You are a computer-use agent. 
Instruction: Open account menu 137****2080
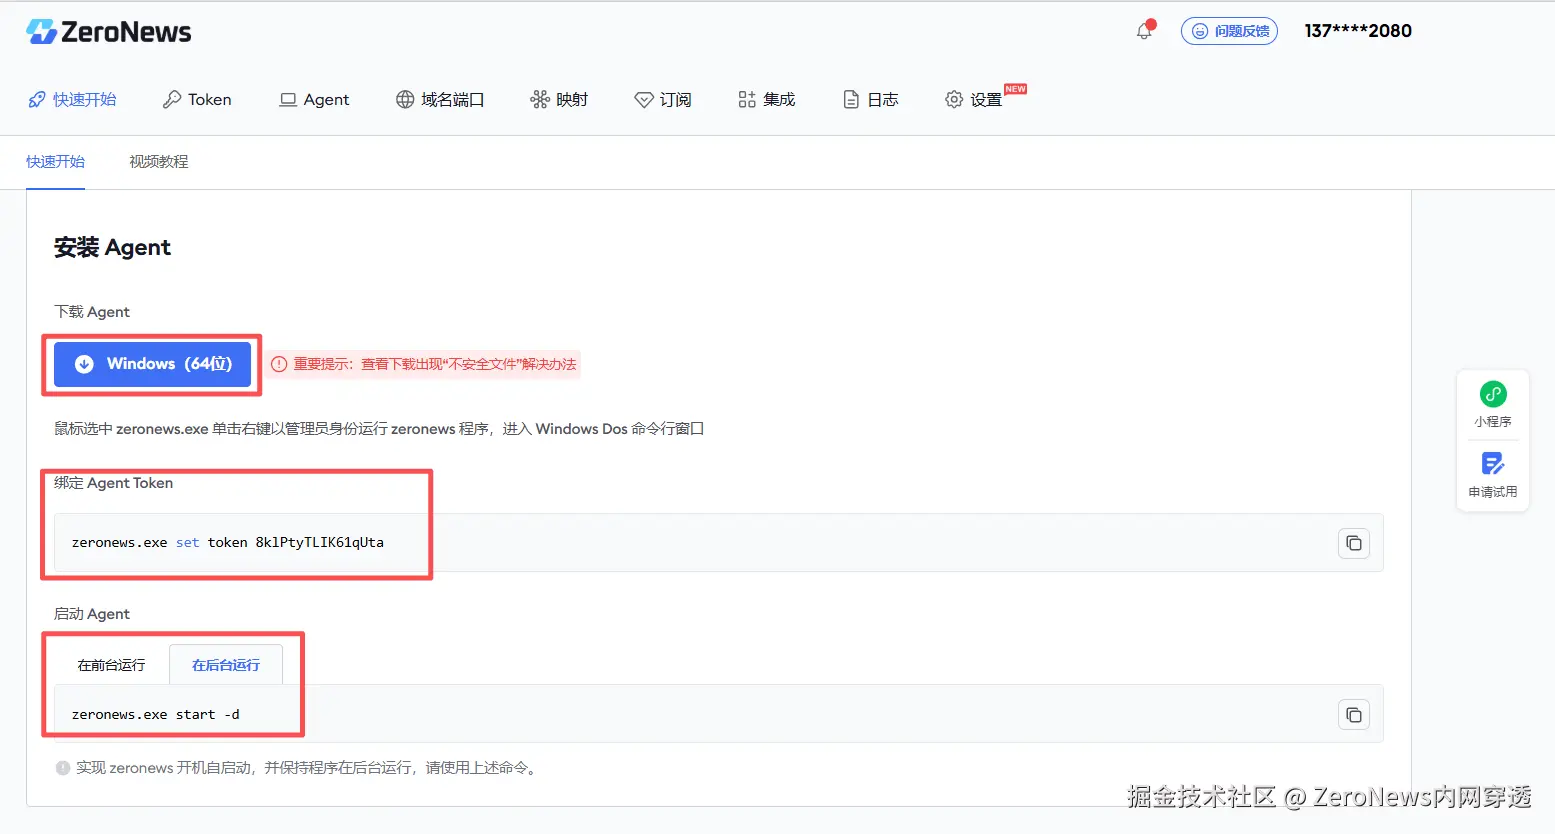pyautogui.click(x=1358, y=31)
